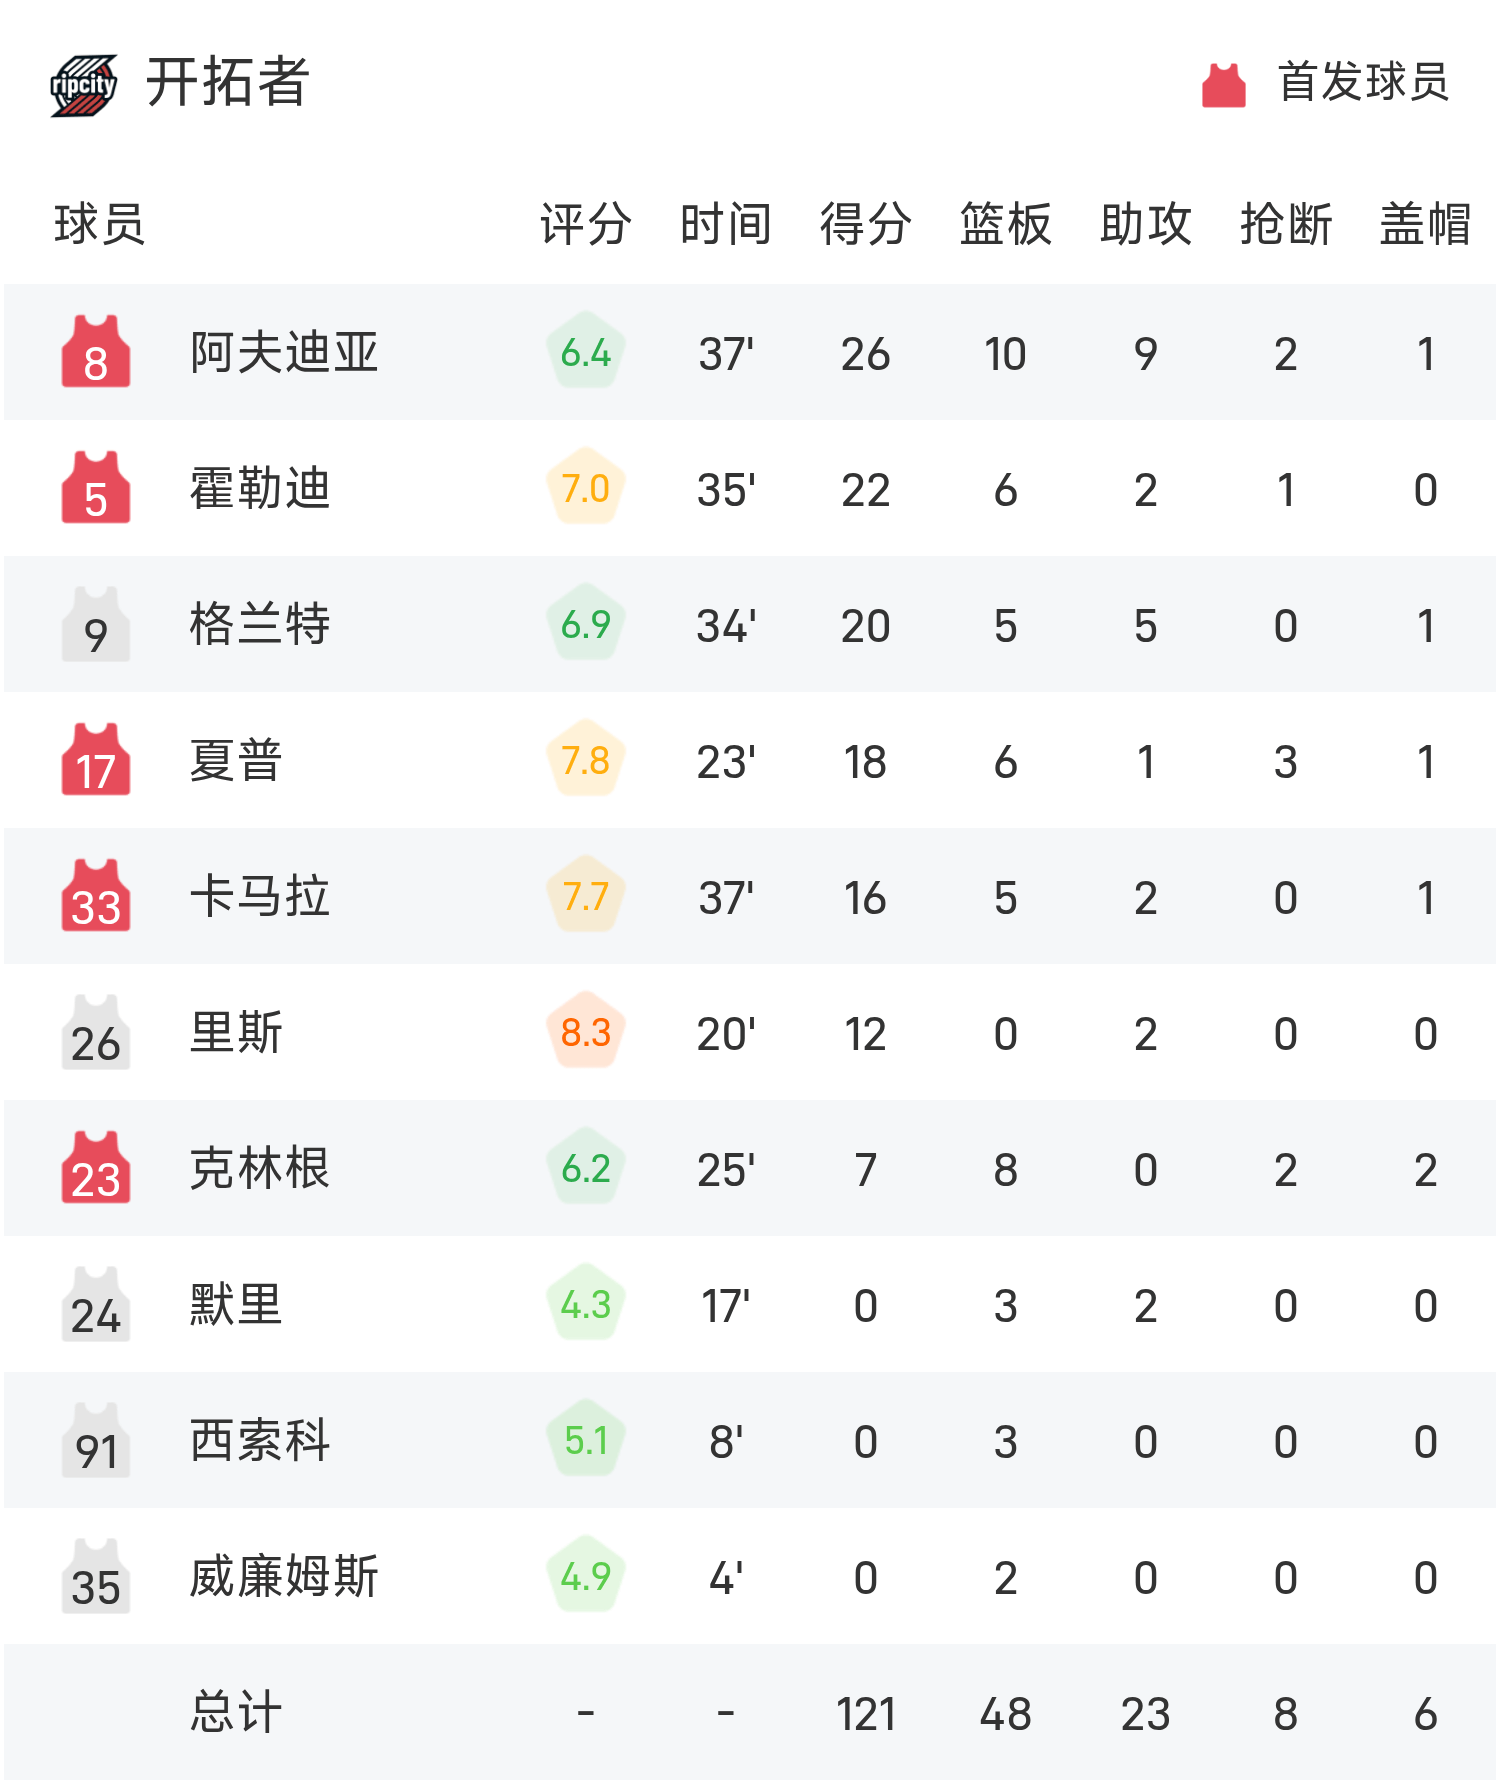
Task: Click the gray number 91 jersey icon
Action: 96,1440
